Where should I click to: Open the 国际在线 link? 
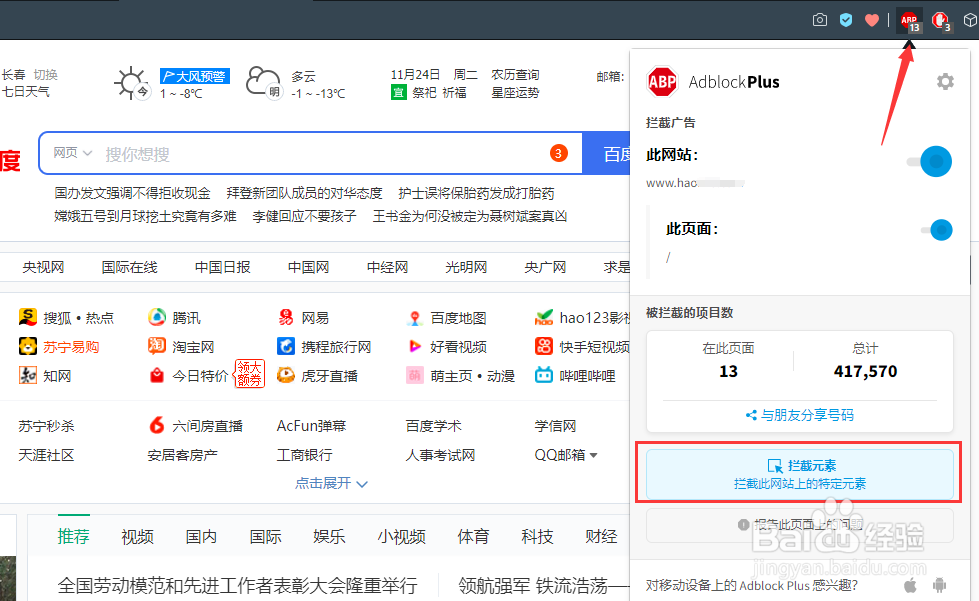(129, 267)
